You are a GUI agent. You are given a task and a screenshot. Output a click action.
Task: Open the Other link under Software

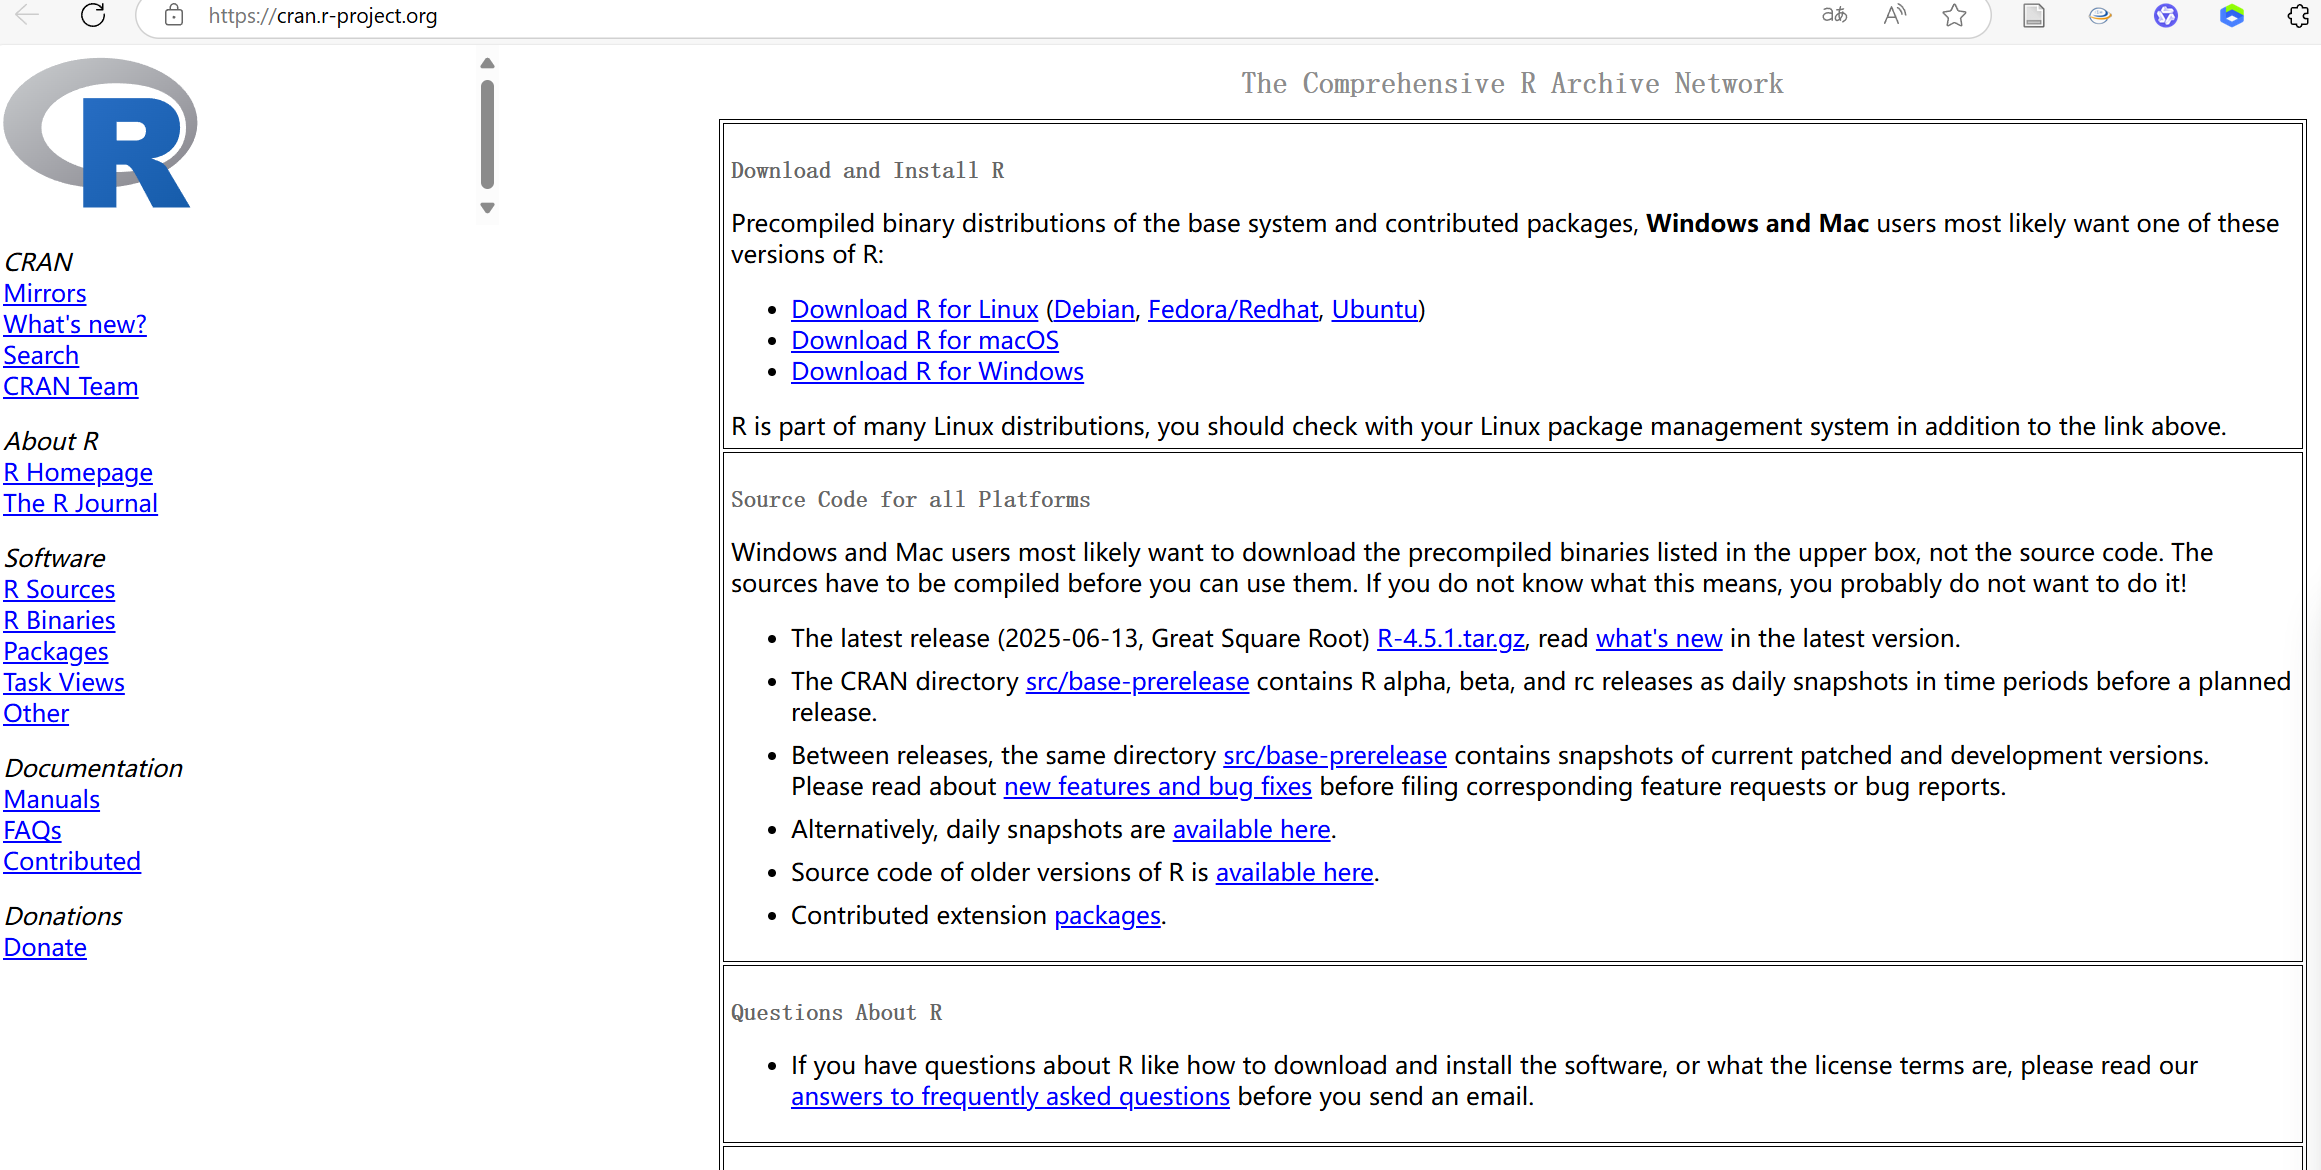point(36,713)
